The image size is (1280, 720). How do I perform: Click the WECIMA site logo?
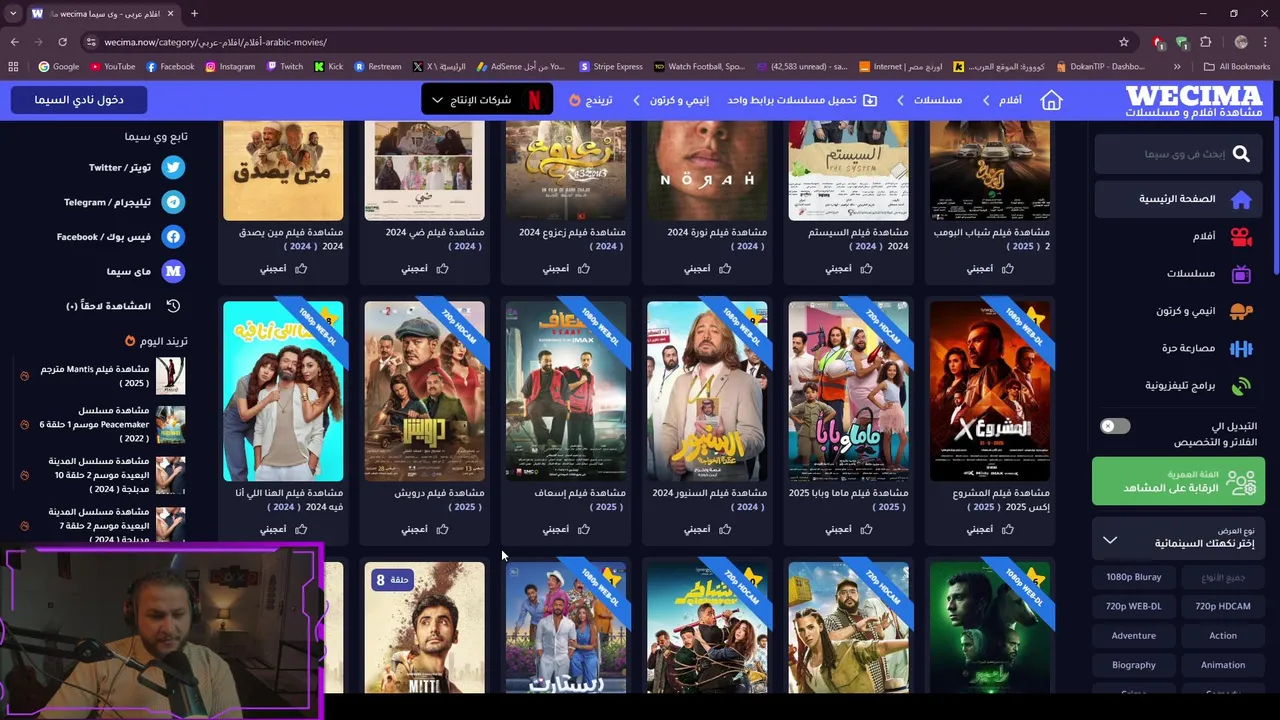(1194, 101)
